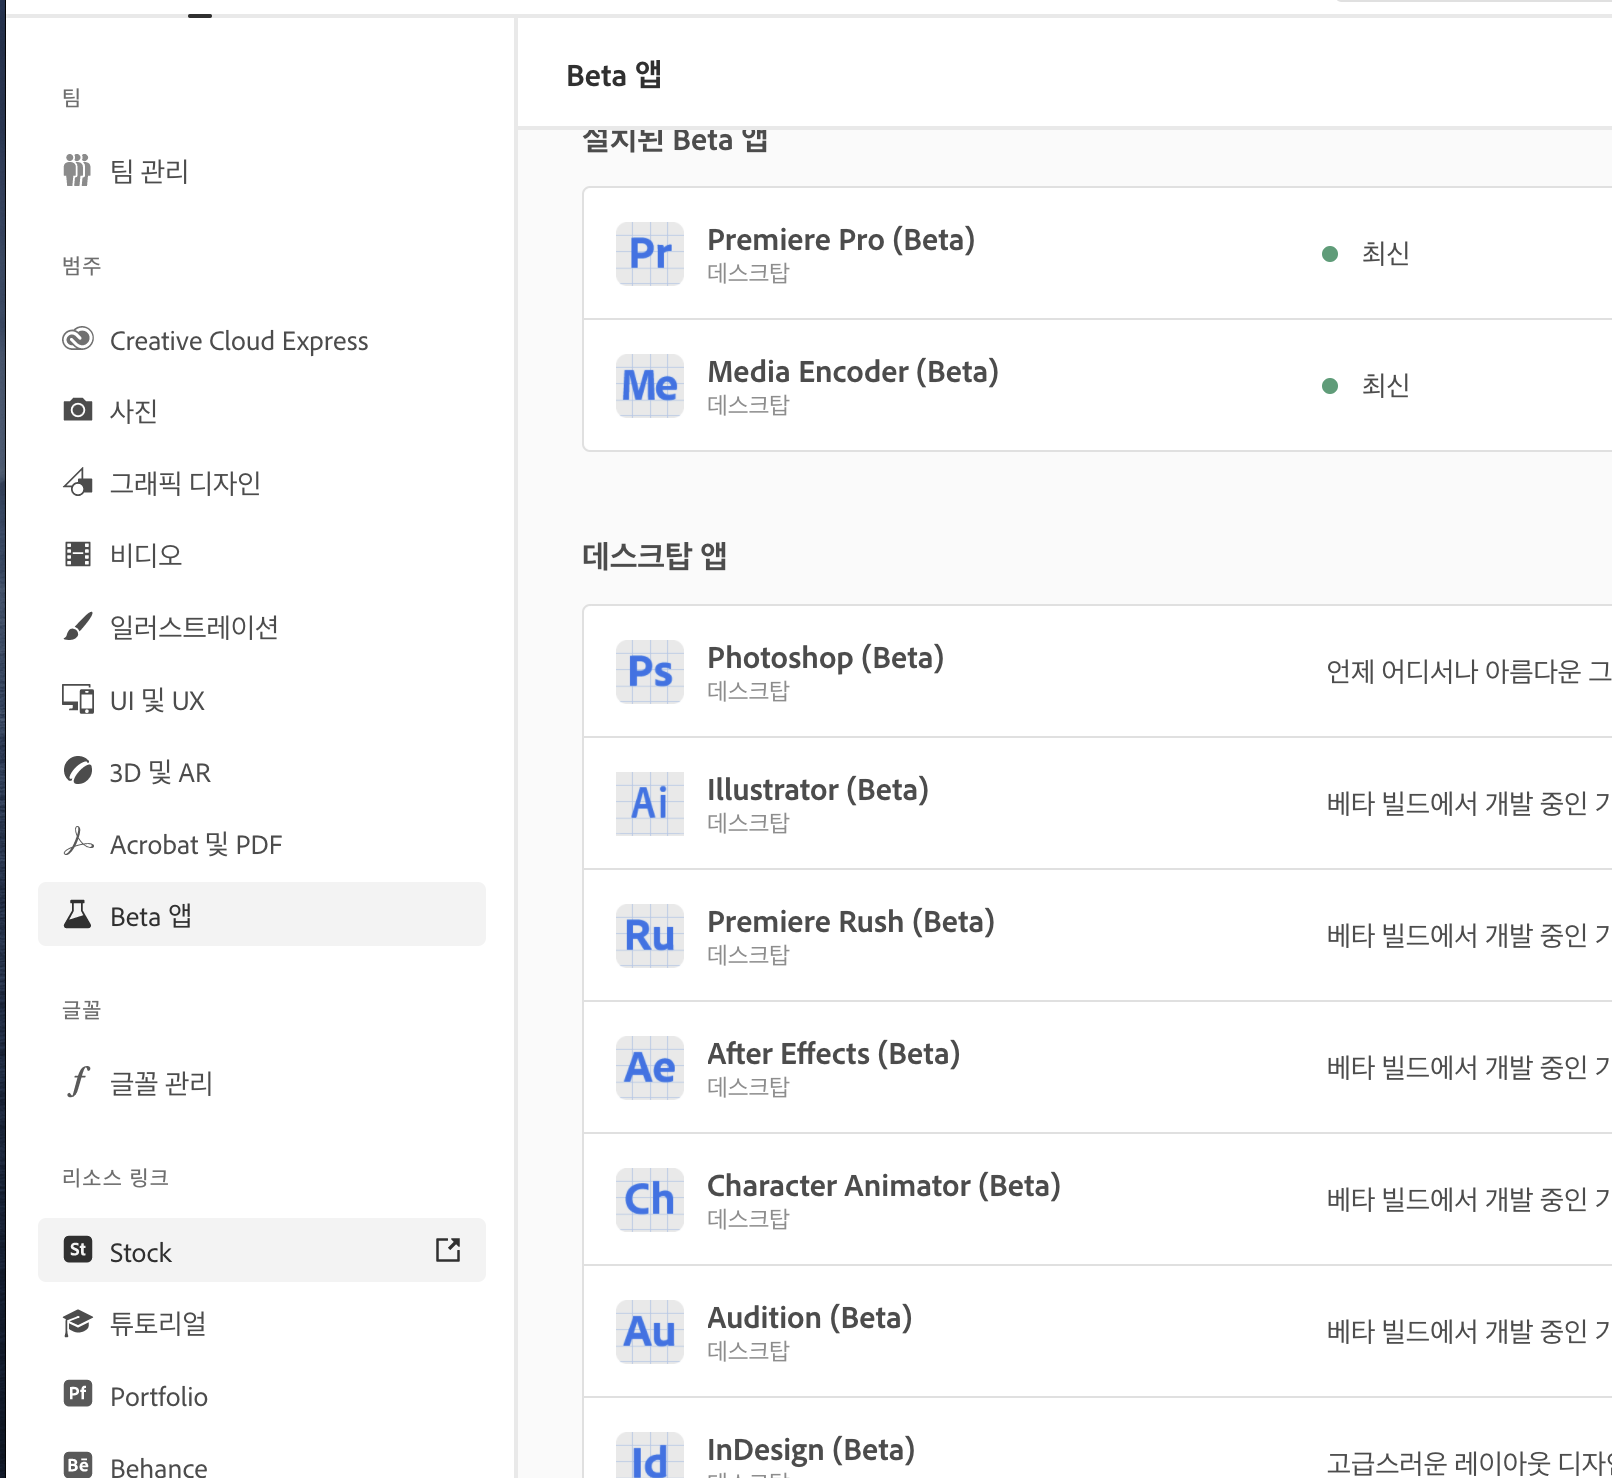
Task: Click the camera icon for 사진
Action: (78, 410)
